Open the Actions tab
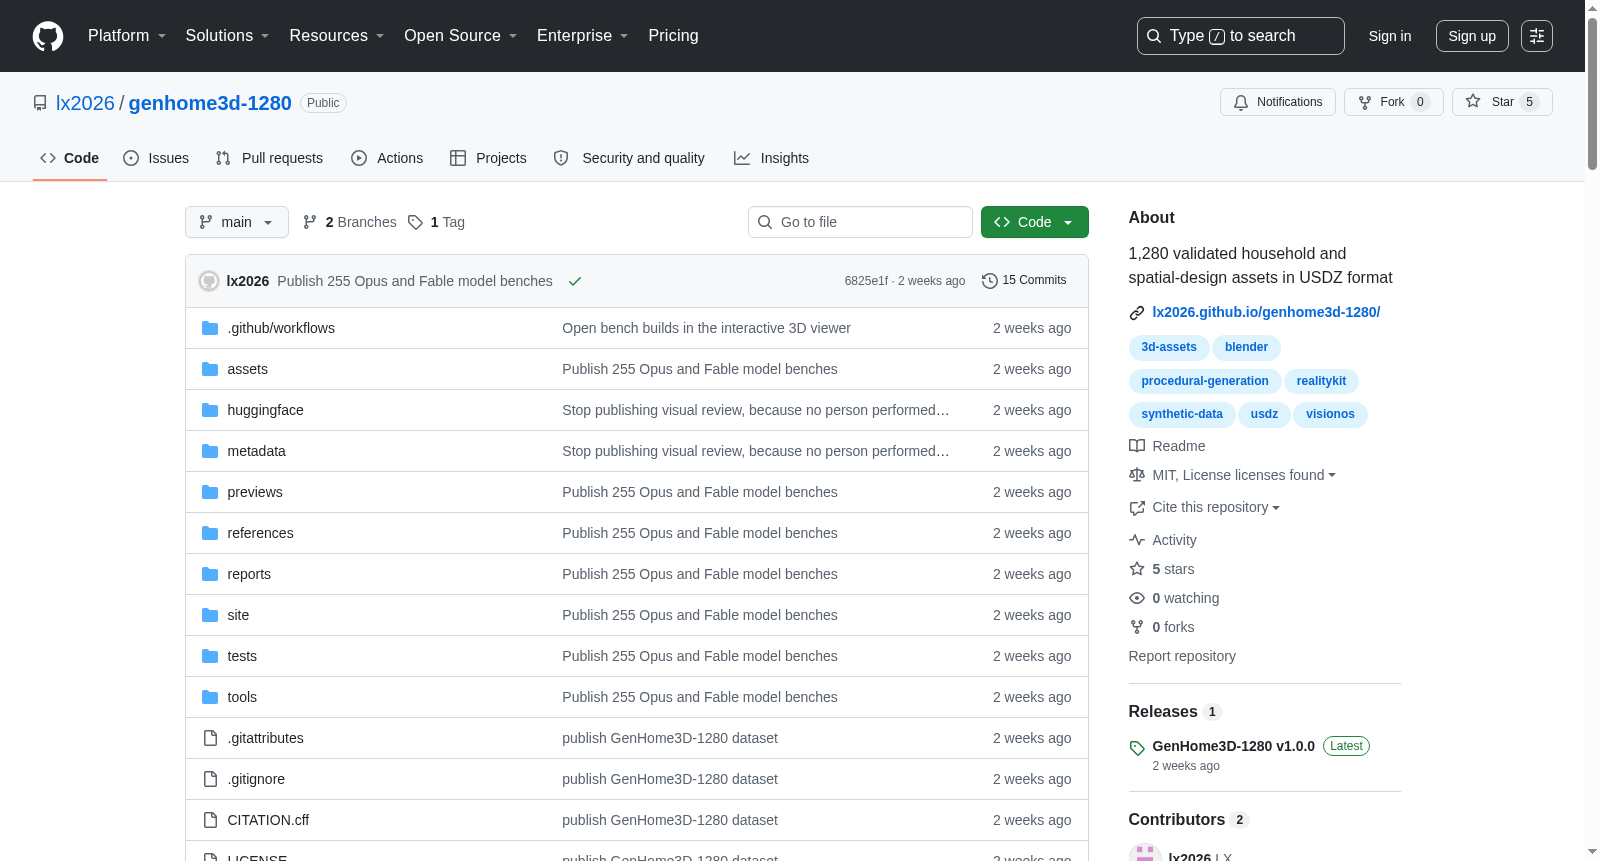Image resolution: width=1600 pixels, height=861 pixels. [387, 158]
